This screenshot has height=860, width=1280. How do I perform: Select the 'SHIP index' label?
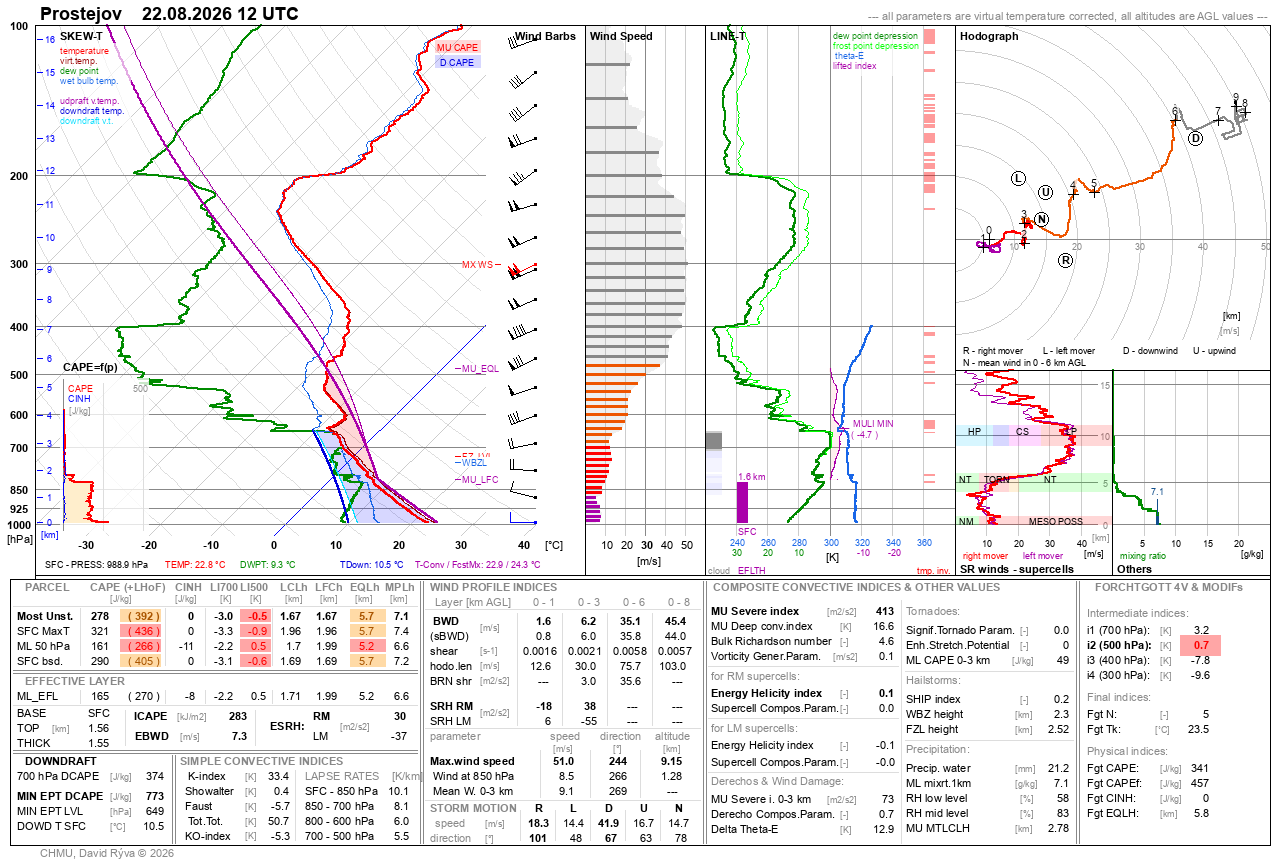[933, 699]
